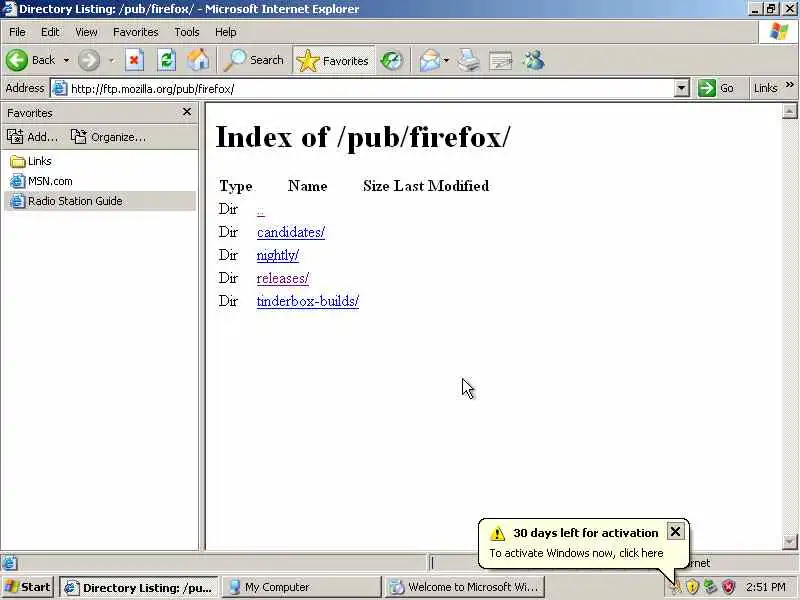Open the Forward history dropdown arrow
This screenshot has height=600, width=800.
111,60
